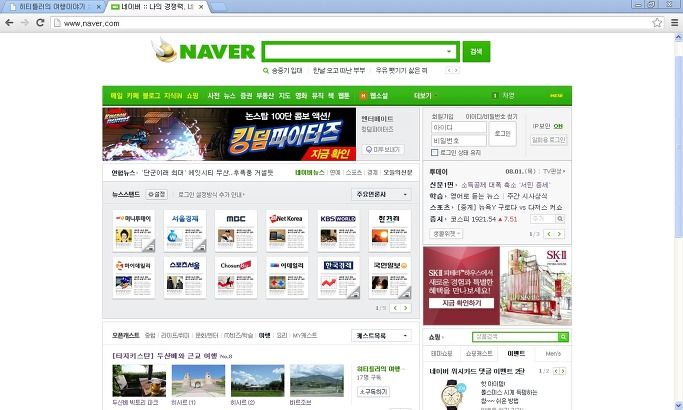Open the MBC newsstand tile

tap(236, 231)
